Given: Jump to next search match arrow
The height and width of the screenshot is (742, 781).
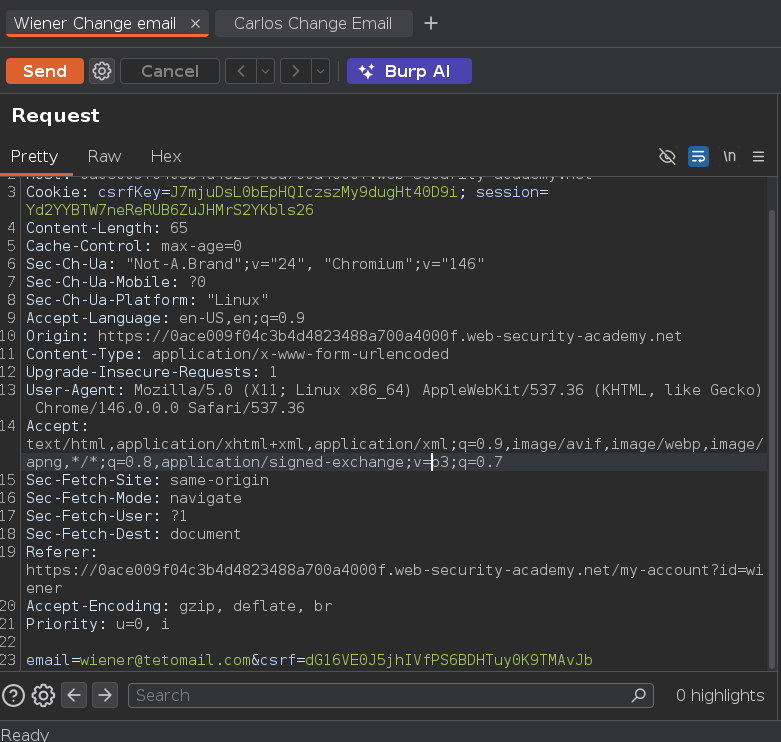Looking at the screenshot, I should [105, 695].
